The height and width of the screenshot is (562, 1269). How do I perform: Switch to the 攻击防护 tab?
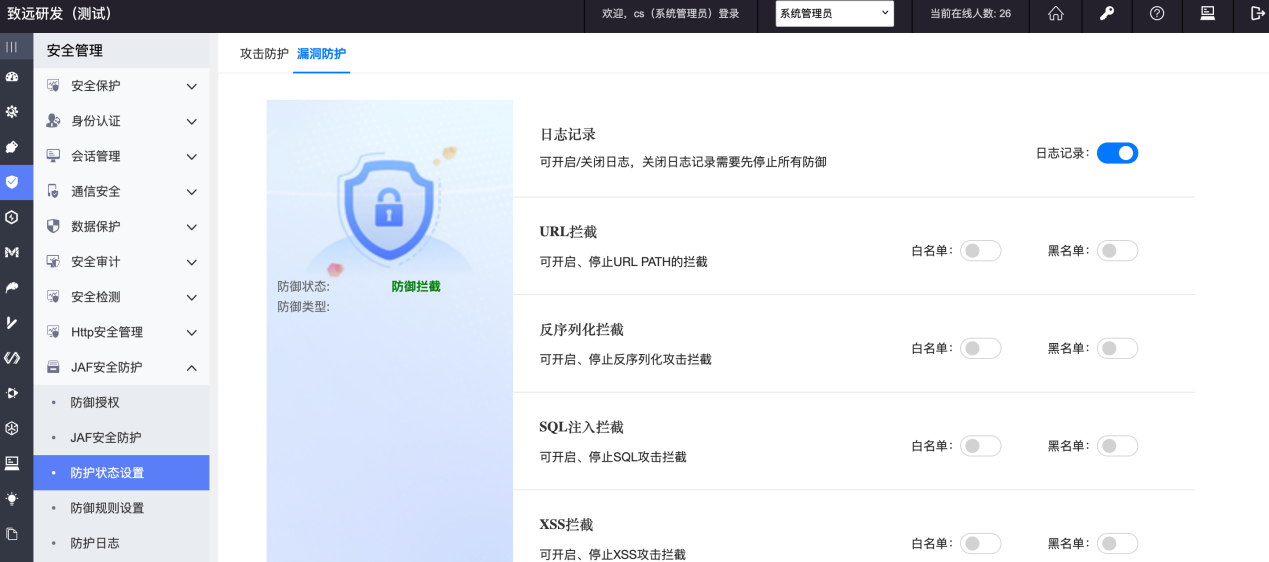264,53
